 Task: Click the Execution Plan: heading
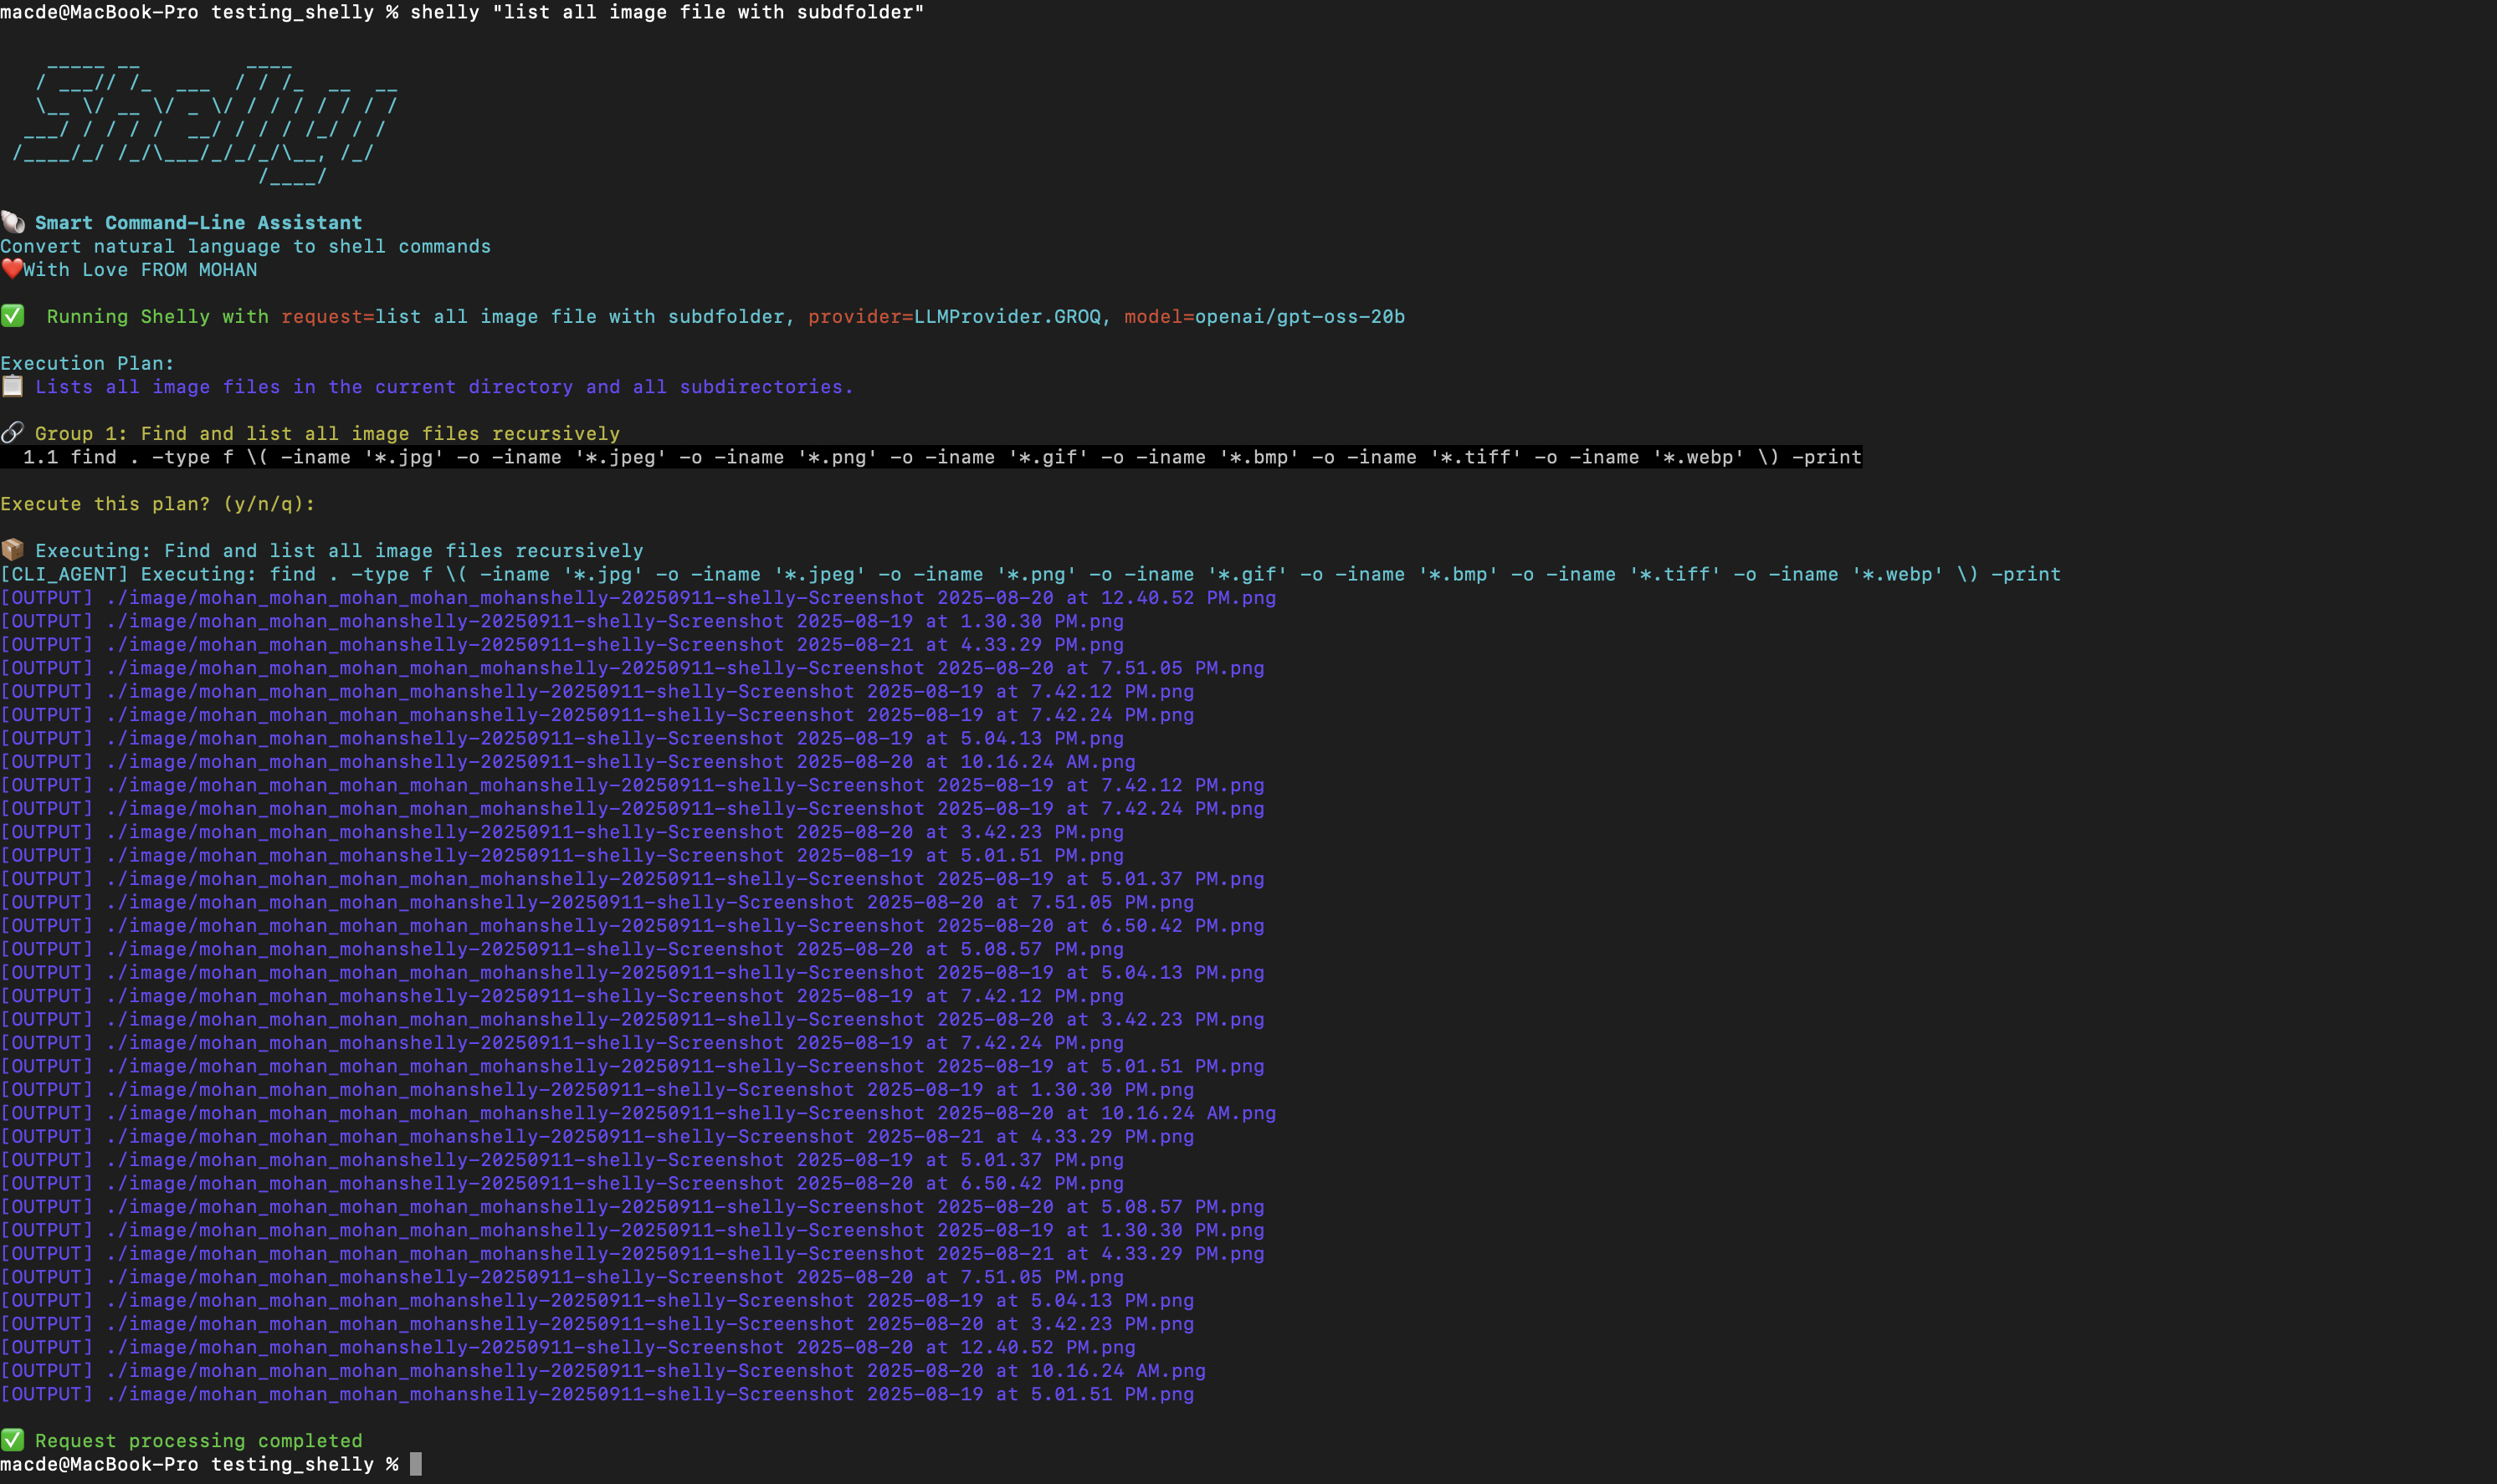coord(87,363)
